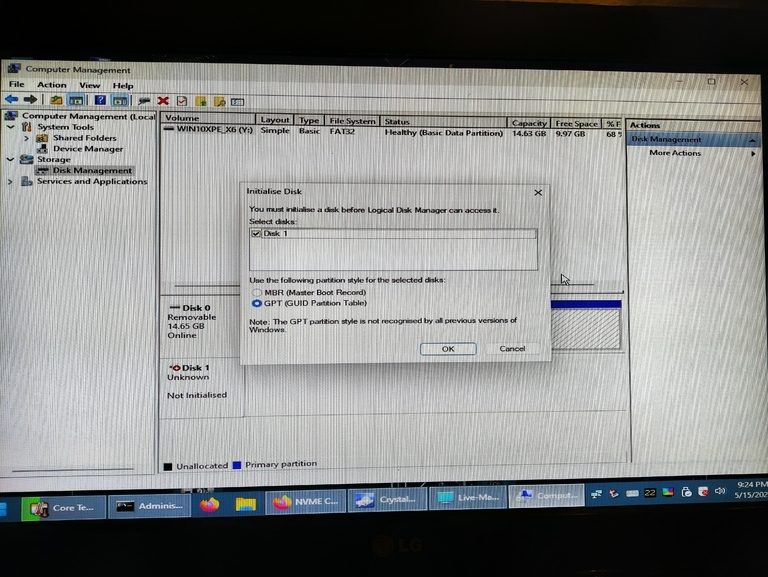Select Device Manager in the tree

pyautogui.click(x=88, y=149)
